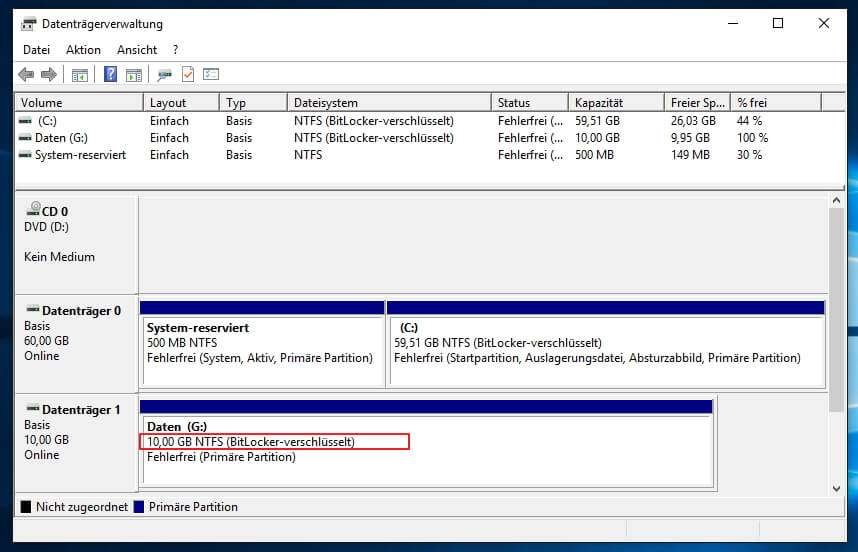Open the ? help menu
This screenshot has width=858, height=552.
pos(175,50)
